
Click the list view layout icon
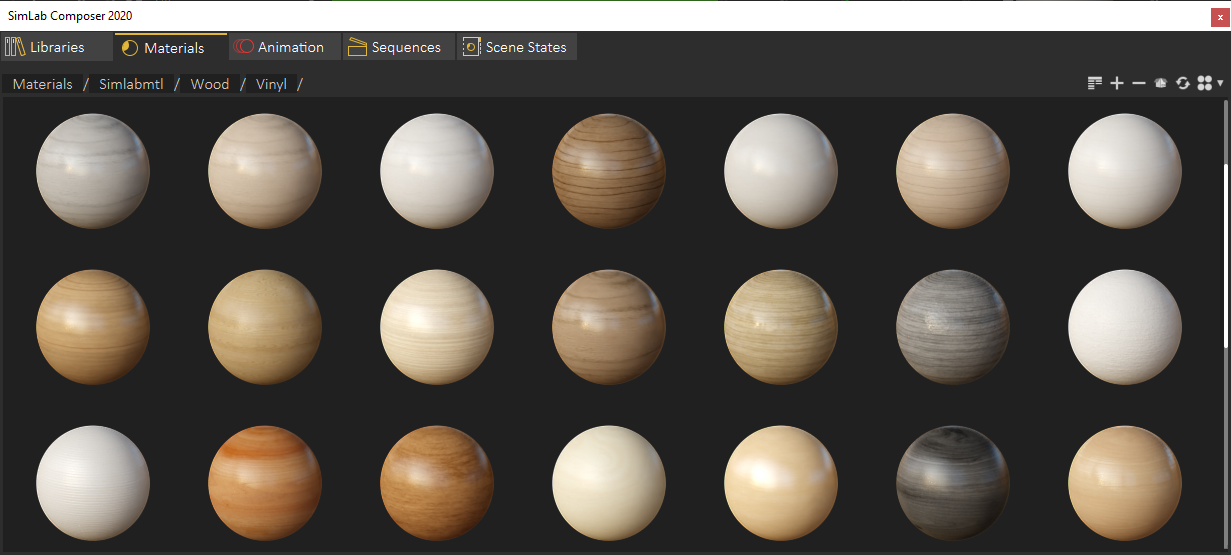(1095, 84)
